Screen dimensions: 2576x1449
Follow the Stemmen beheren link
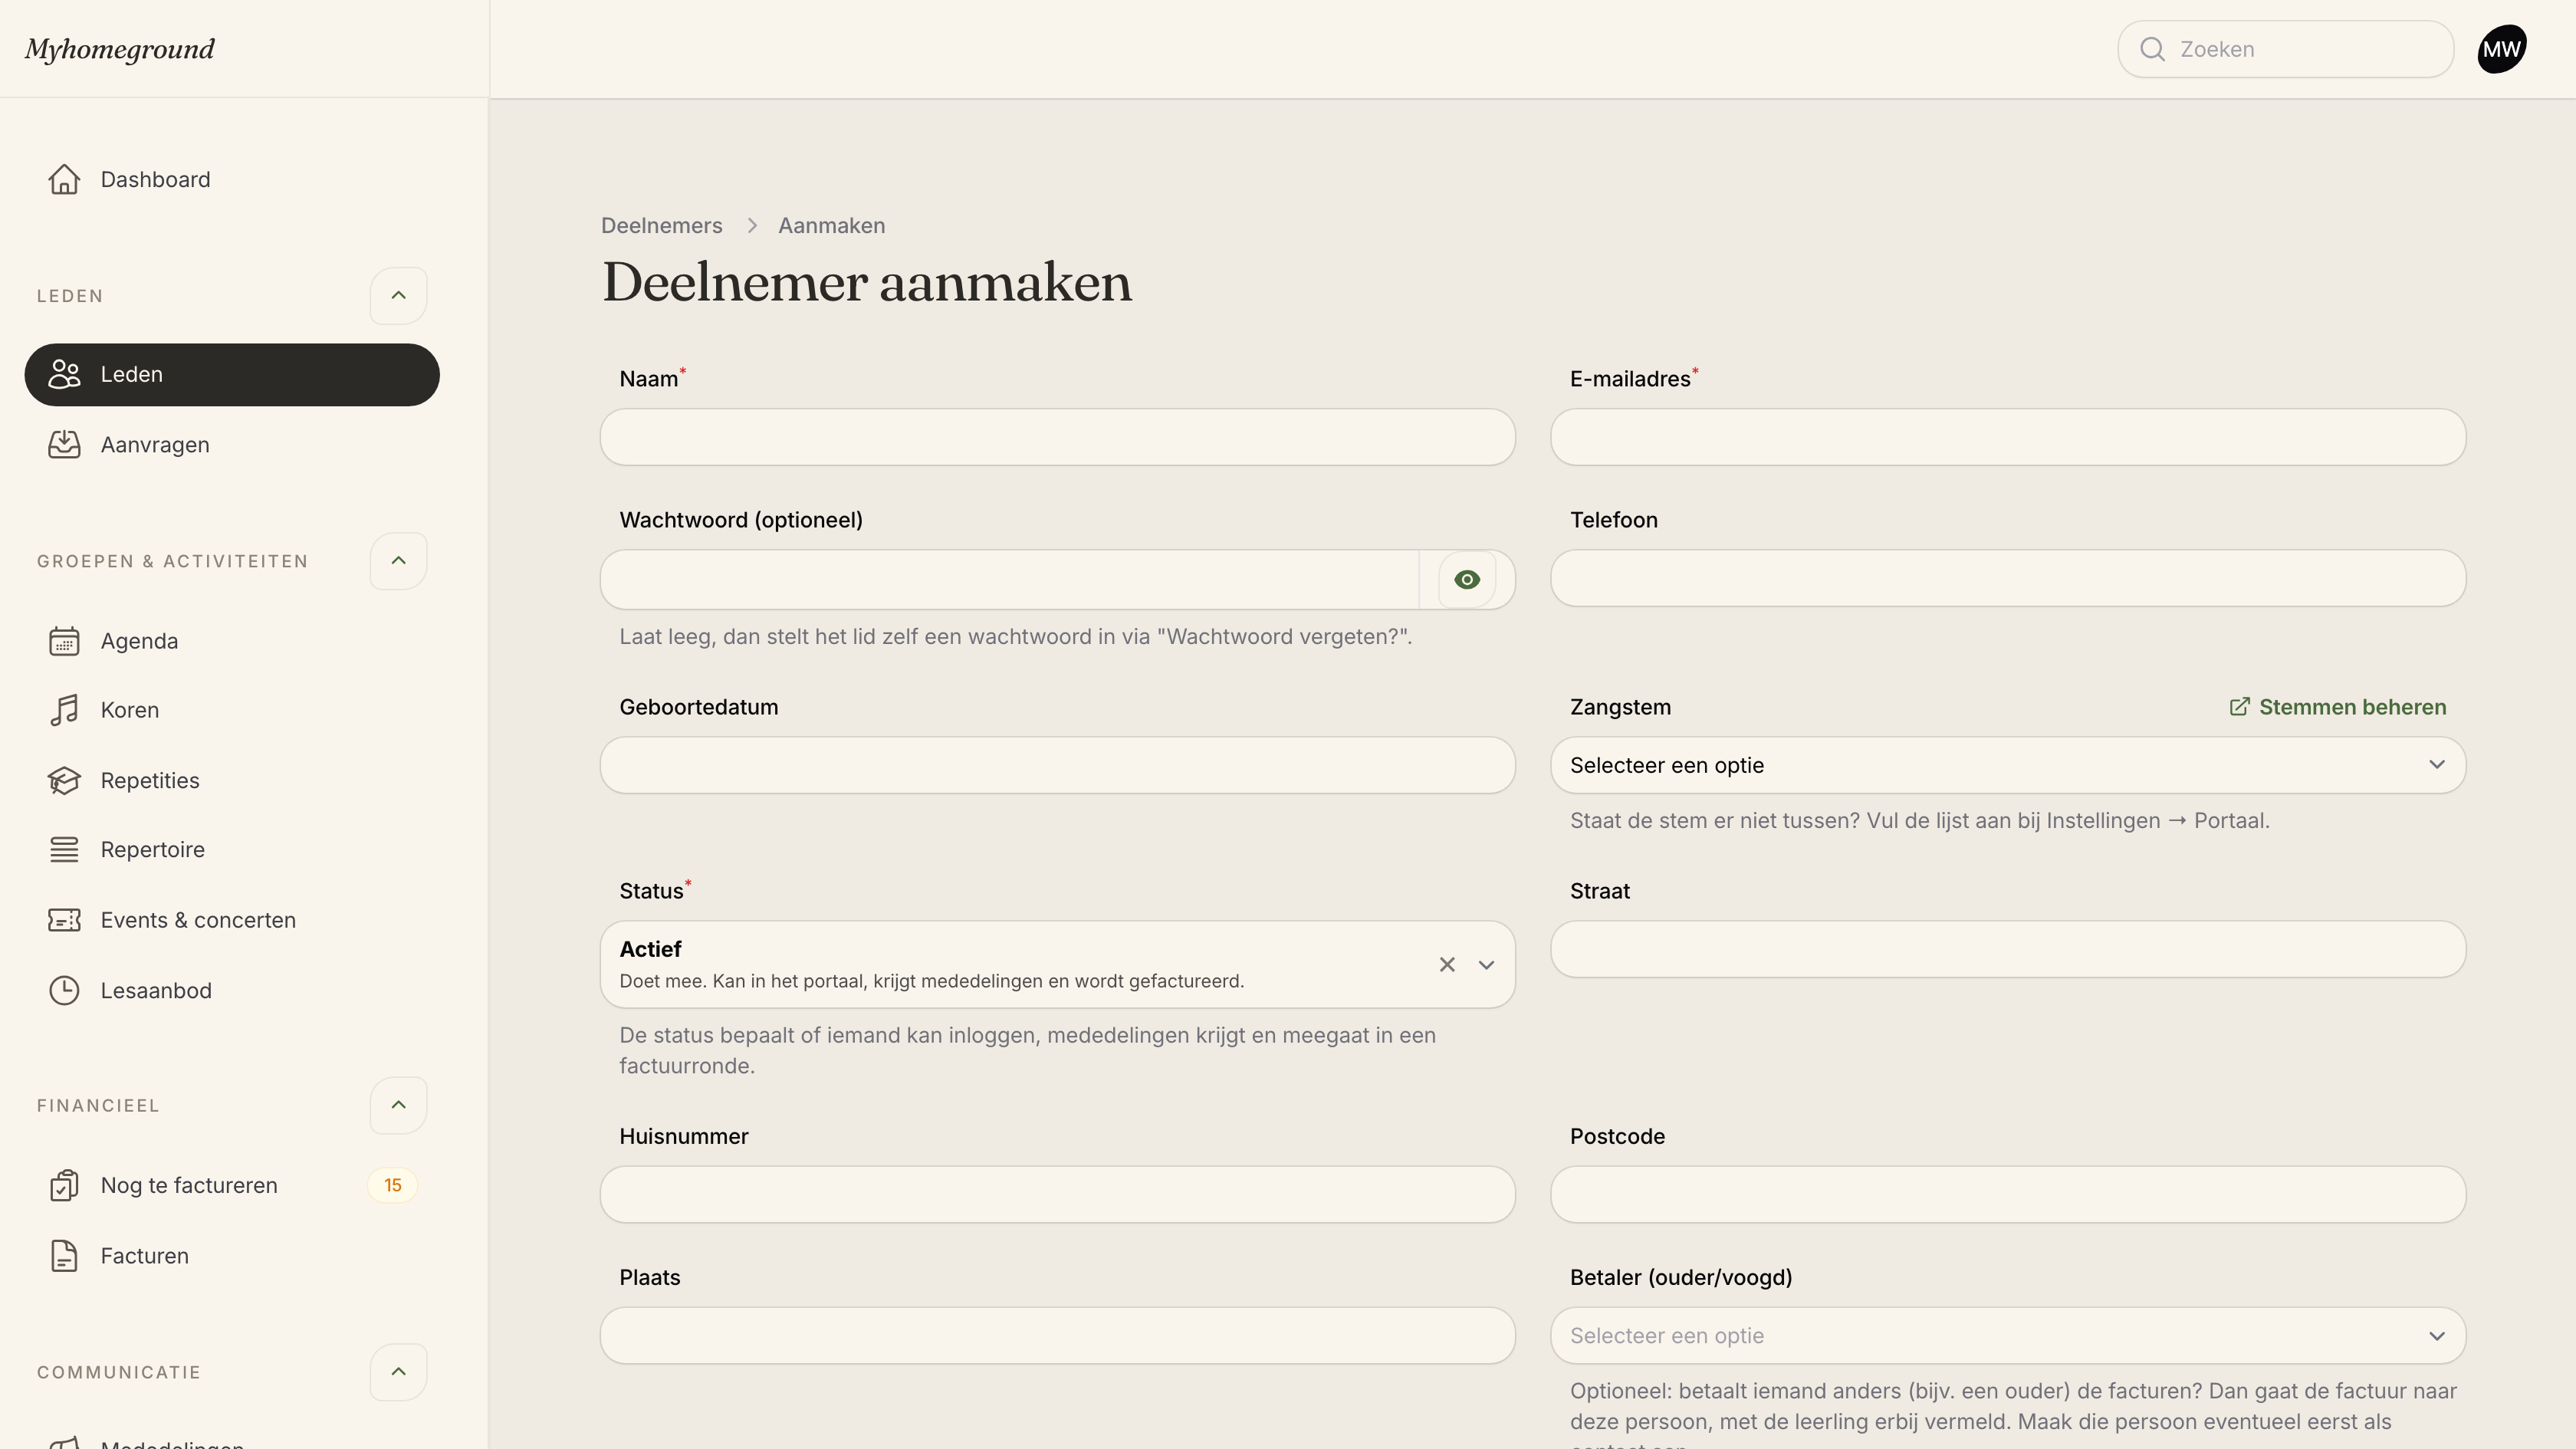pyautogui.click(x=2338, y=707)
